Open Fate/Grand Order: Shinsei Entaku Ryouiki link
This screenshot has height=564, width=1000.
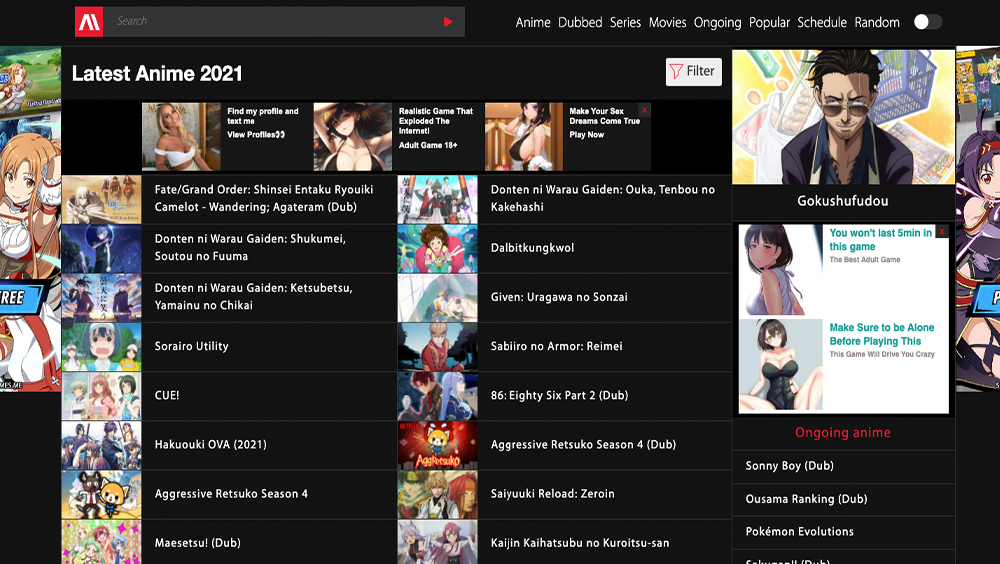[x=263, y=198]
